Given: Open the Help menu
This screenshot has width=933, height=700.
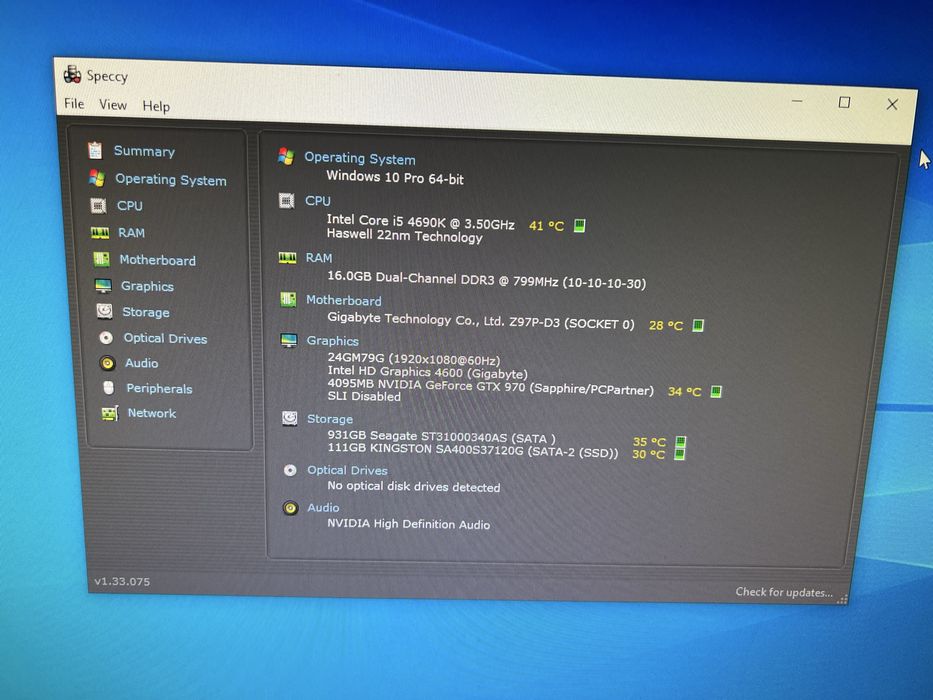Looking at the screenshot, I should click(x=156, y=106).
